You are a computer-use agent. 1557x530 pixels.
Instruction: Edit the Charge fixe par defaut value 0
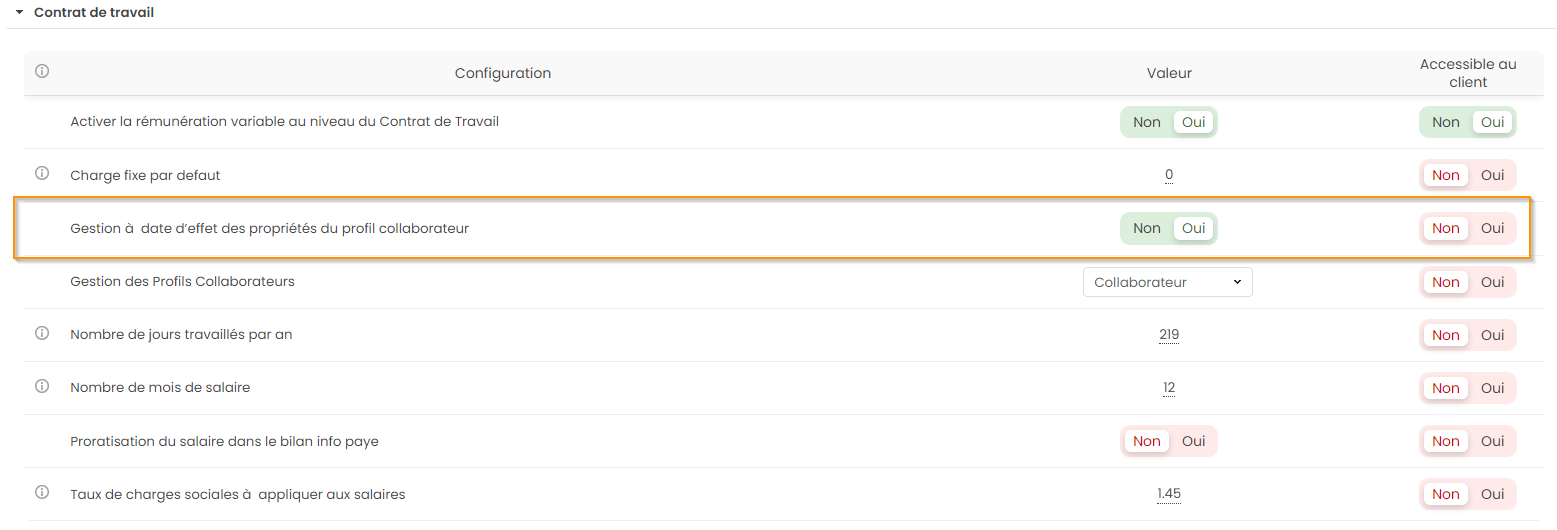tap(1169, 175)
